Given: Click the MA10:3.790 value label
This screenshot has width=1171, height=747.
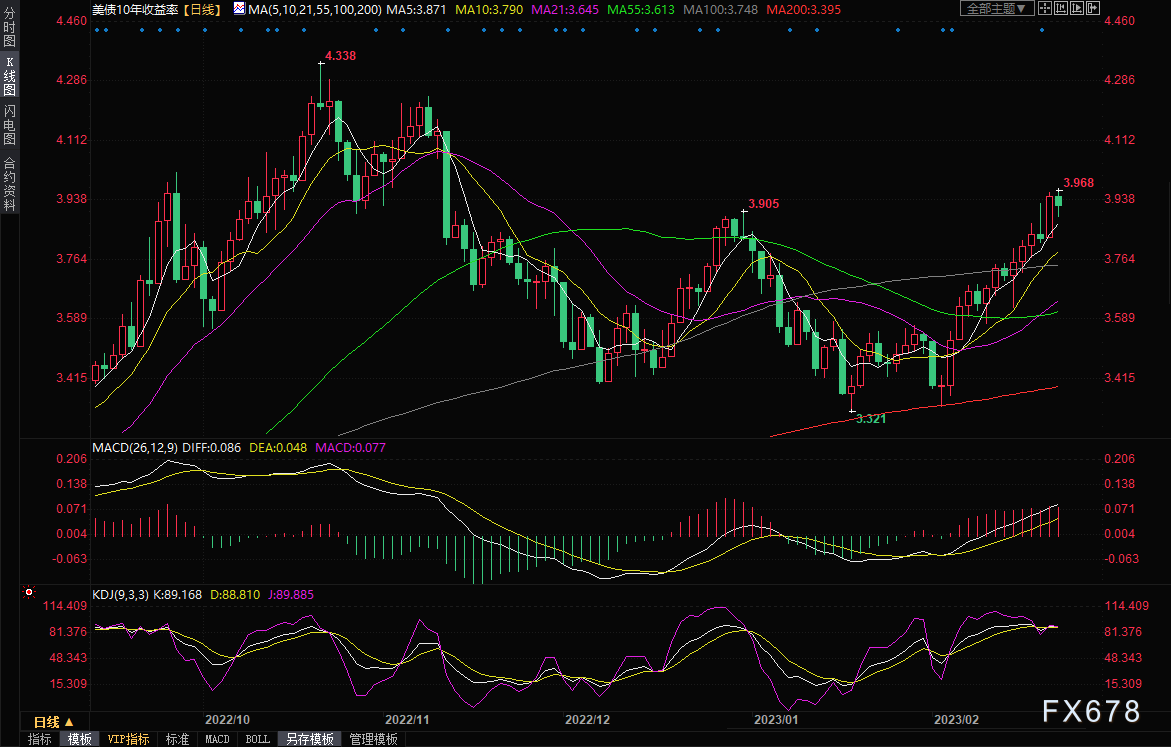Looking at the screenshot, I should (489, 10).
